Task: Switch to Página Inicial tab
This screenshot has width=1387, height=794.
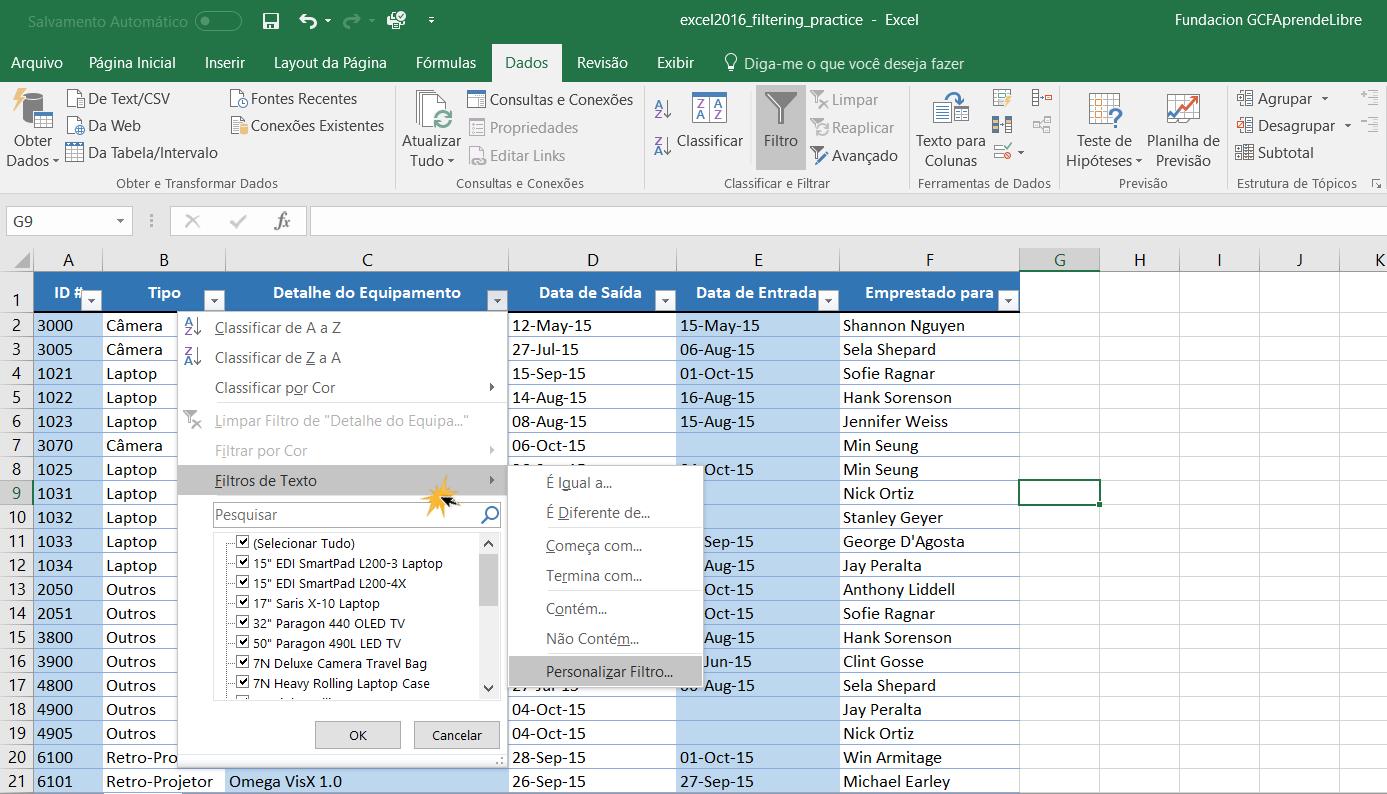Action: click(x=132, y=63)
